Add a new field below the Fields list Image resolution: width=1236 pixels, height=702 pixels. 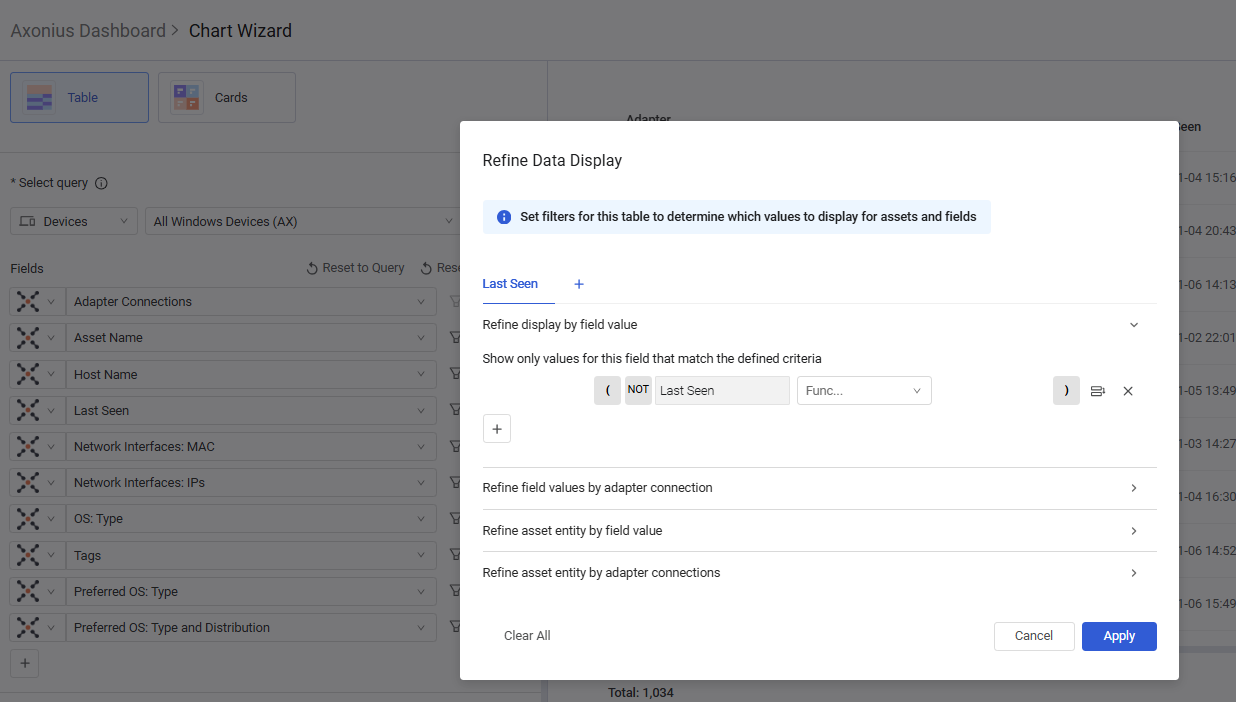click(x=25, y=663)
